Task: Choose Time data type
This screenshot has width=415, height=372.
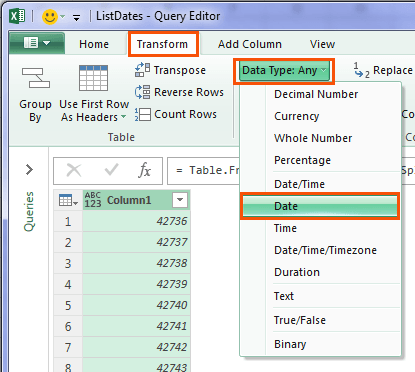Action: click(x=285, y=228)
